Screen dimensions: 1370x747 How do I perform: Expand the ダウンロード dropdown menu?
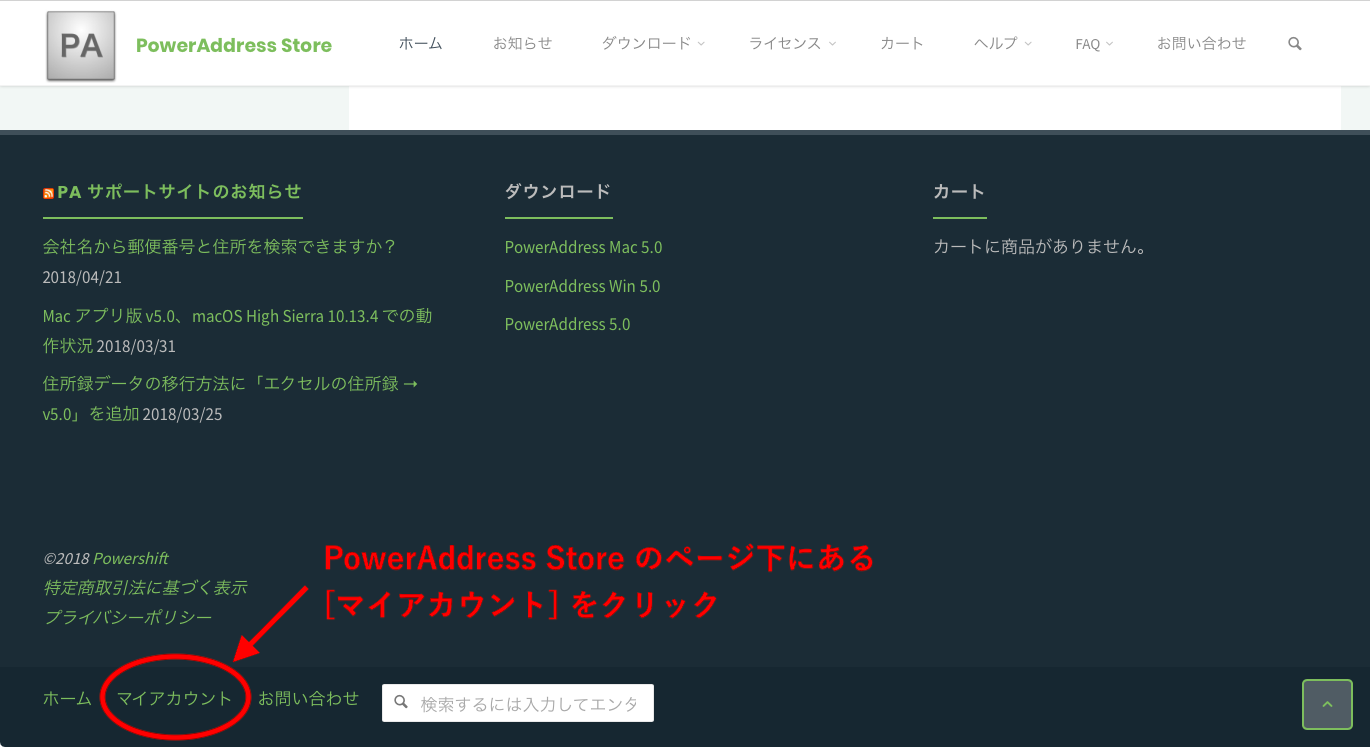[x=652, y=44]
